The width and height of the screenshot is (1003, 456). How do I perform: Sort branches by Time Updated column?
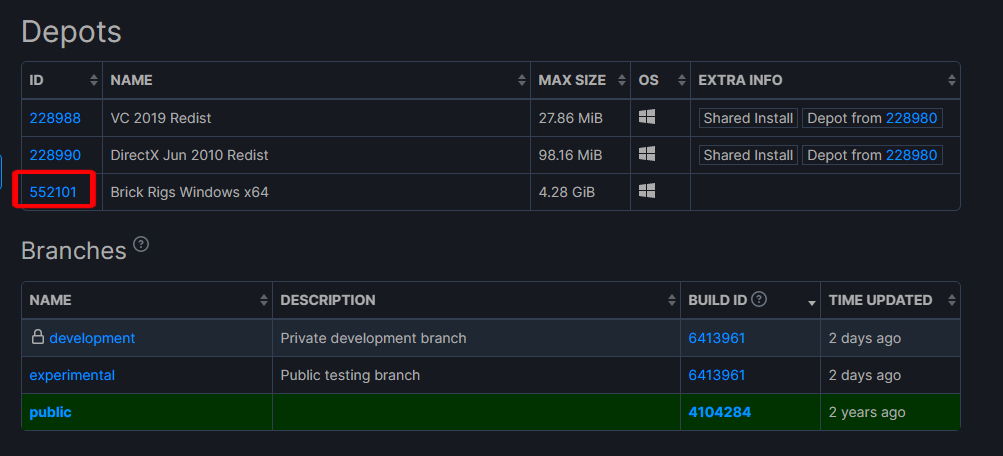pos(951,300)
